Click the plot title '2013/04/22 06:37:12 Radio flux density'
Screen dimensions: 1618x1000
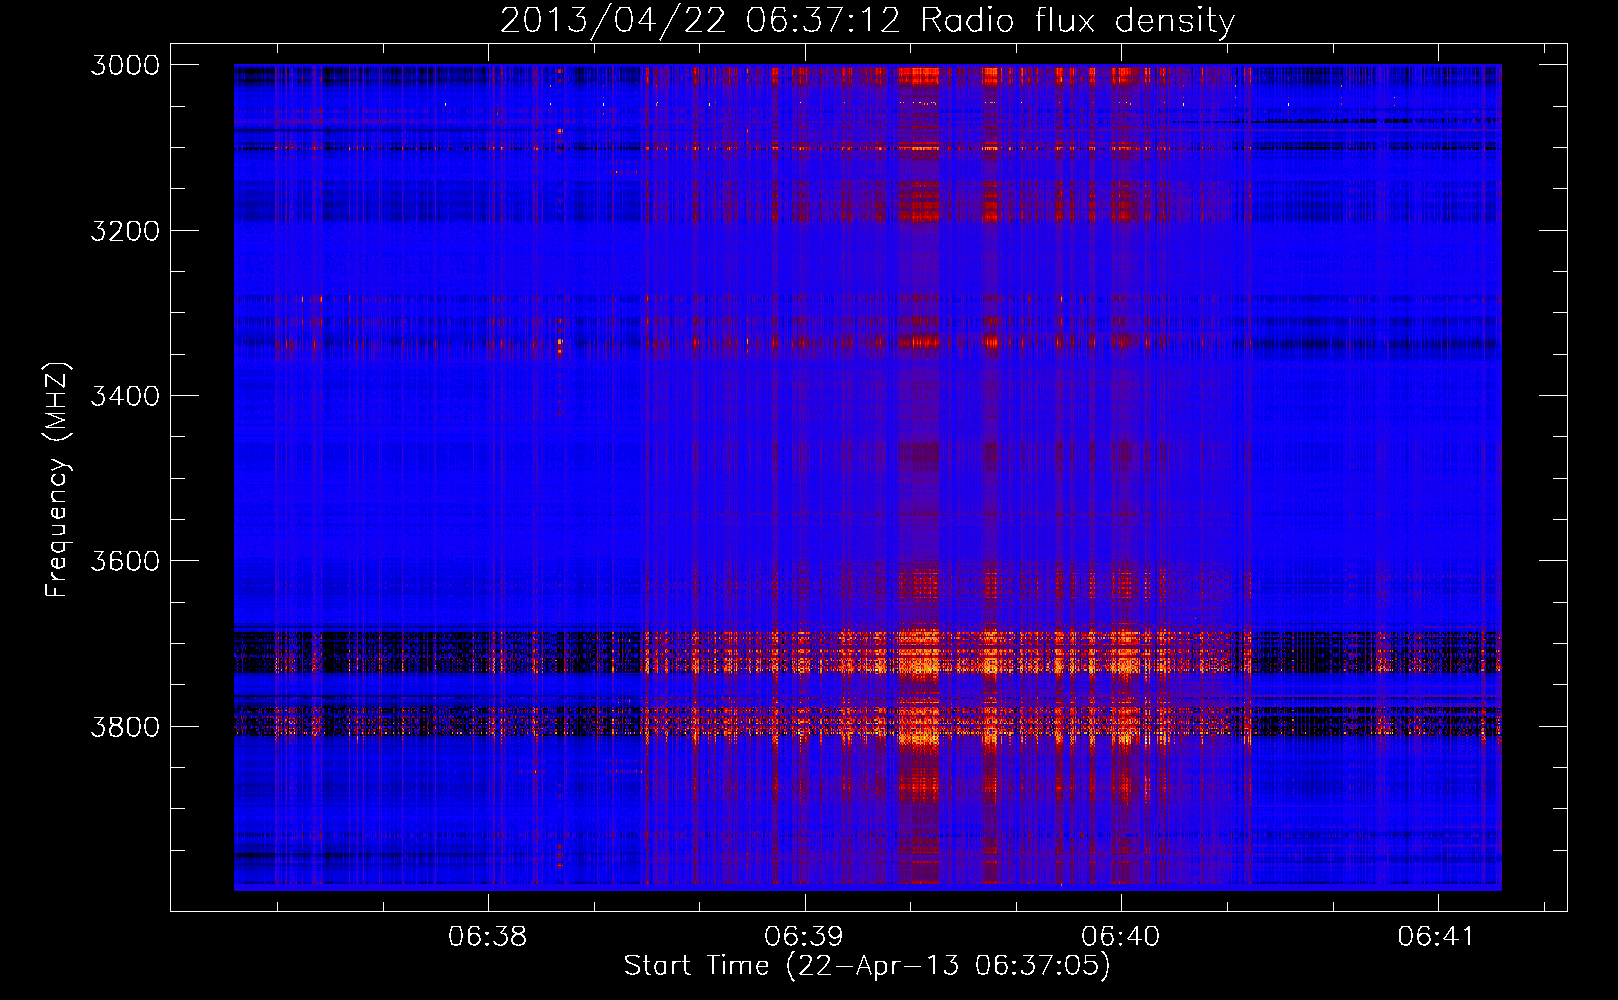click(x=867, y=20)
